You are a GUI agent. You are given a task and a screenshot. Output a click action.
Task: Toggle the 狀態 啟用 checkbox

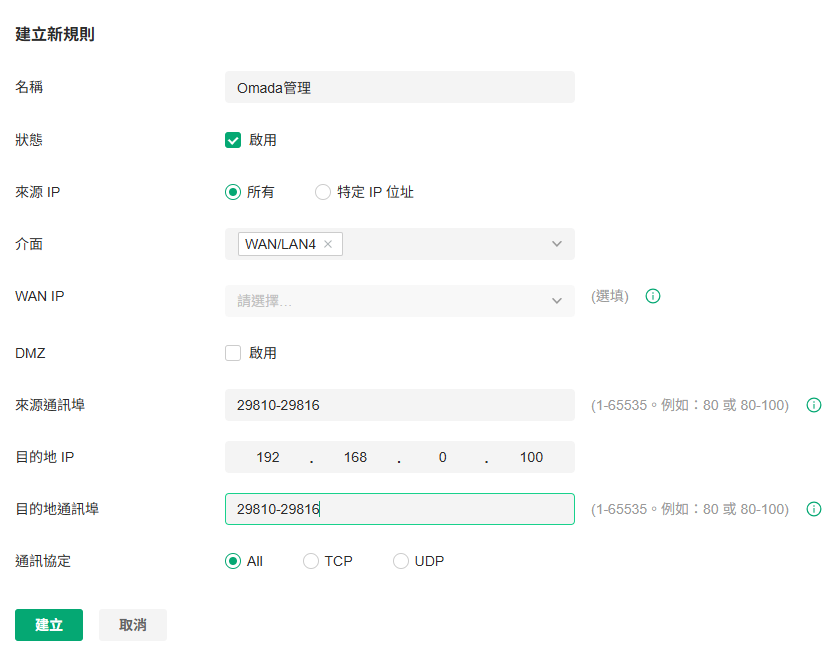point(233,140)
